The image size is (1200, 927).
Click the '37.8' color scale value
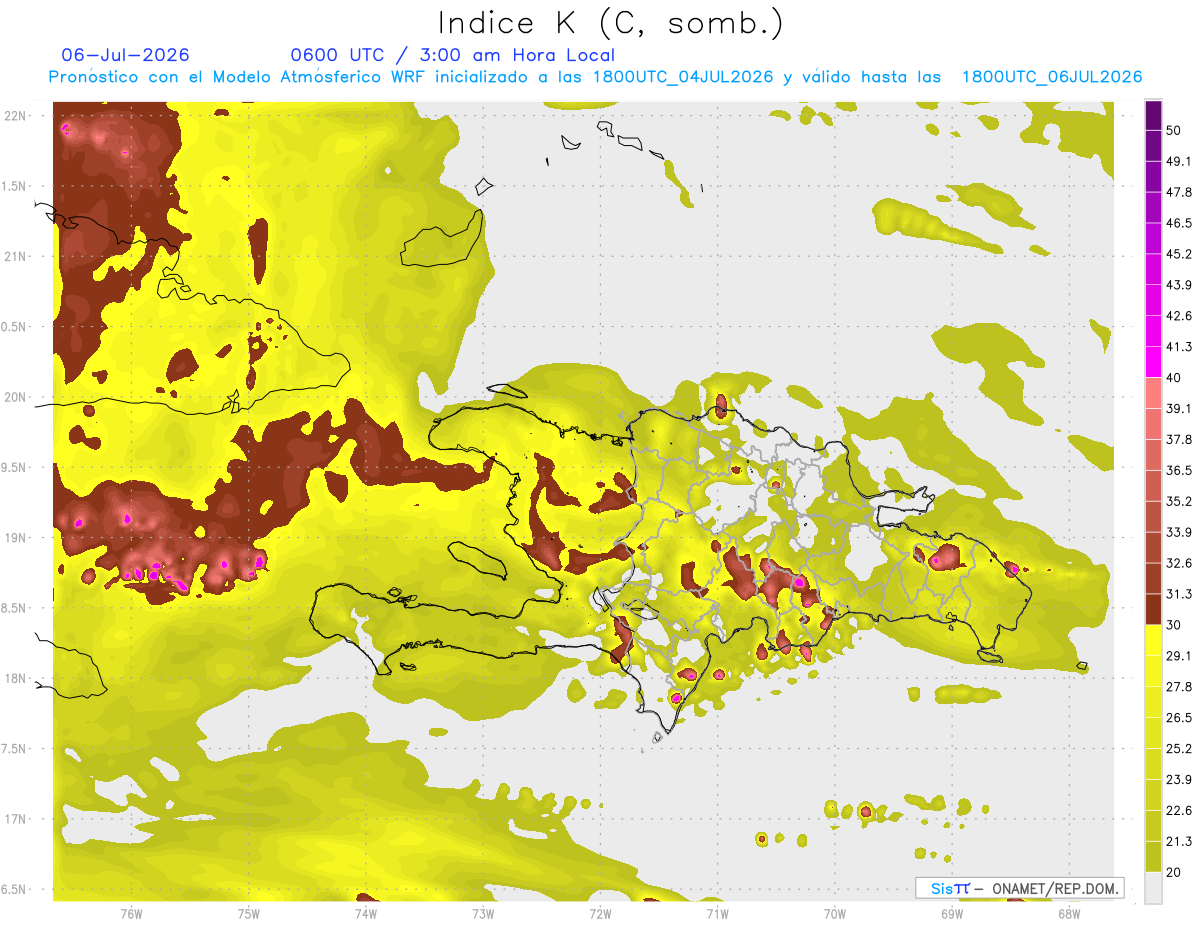click(1178, 440)
